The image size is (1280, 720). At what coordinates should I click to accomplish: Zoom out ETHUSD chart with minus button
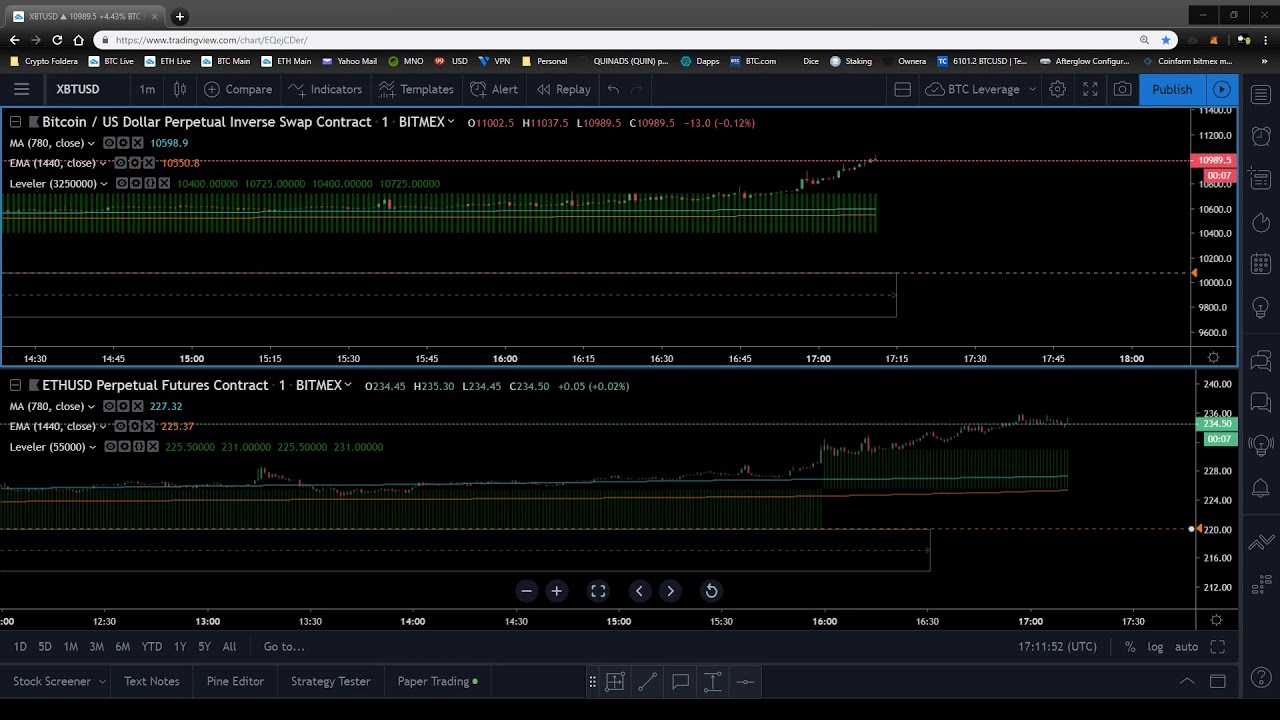click(x=527, y=591)
